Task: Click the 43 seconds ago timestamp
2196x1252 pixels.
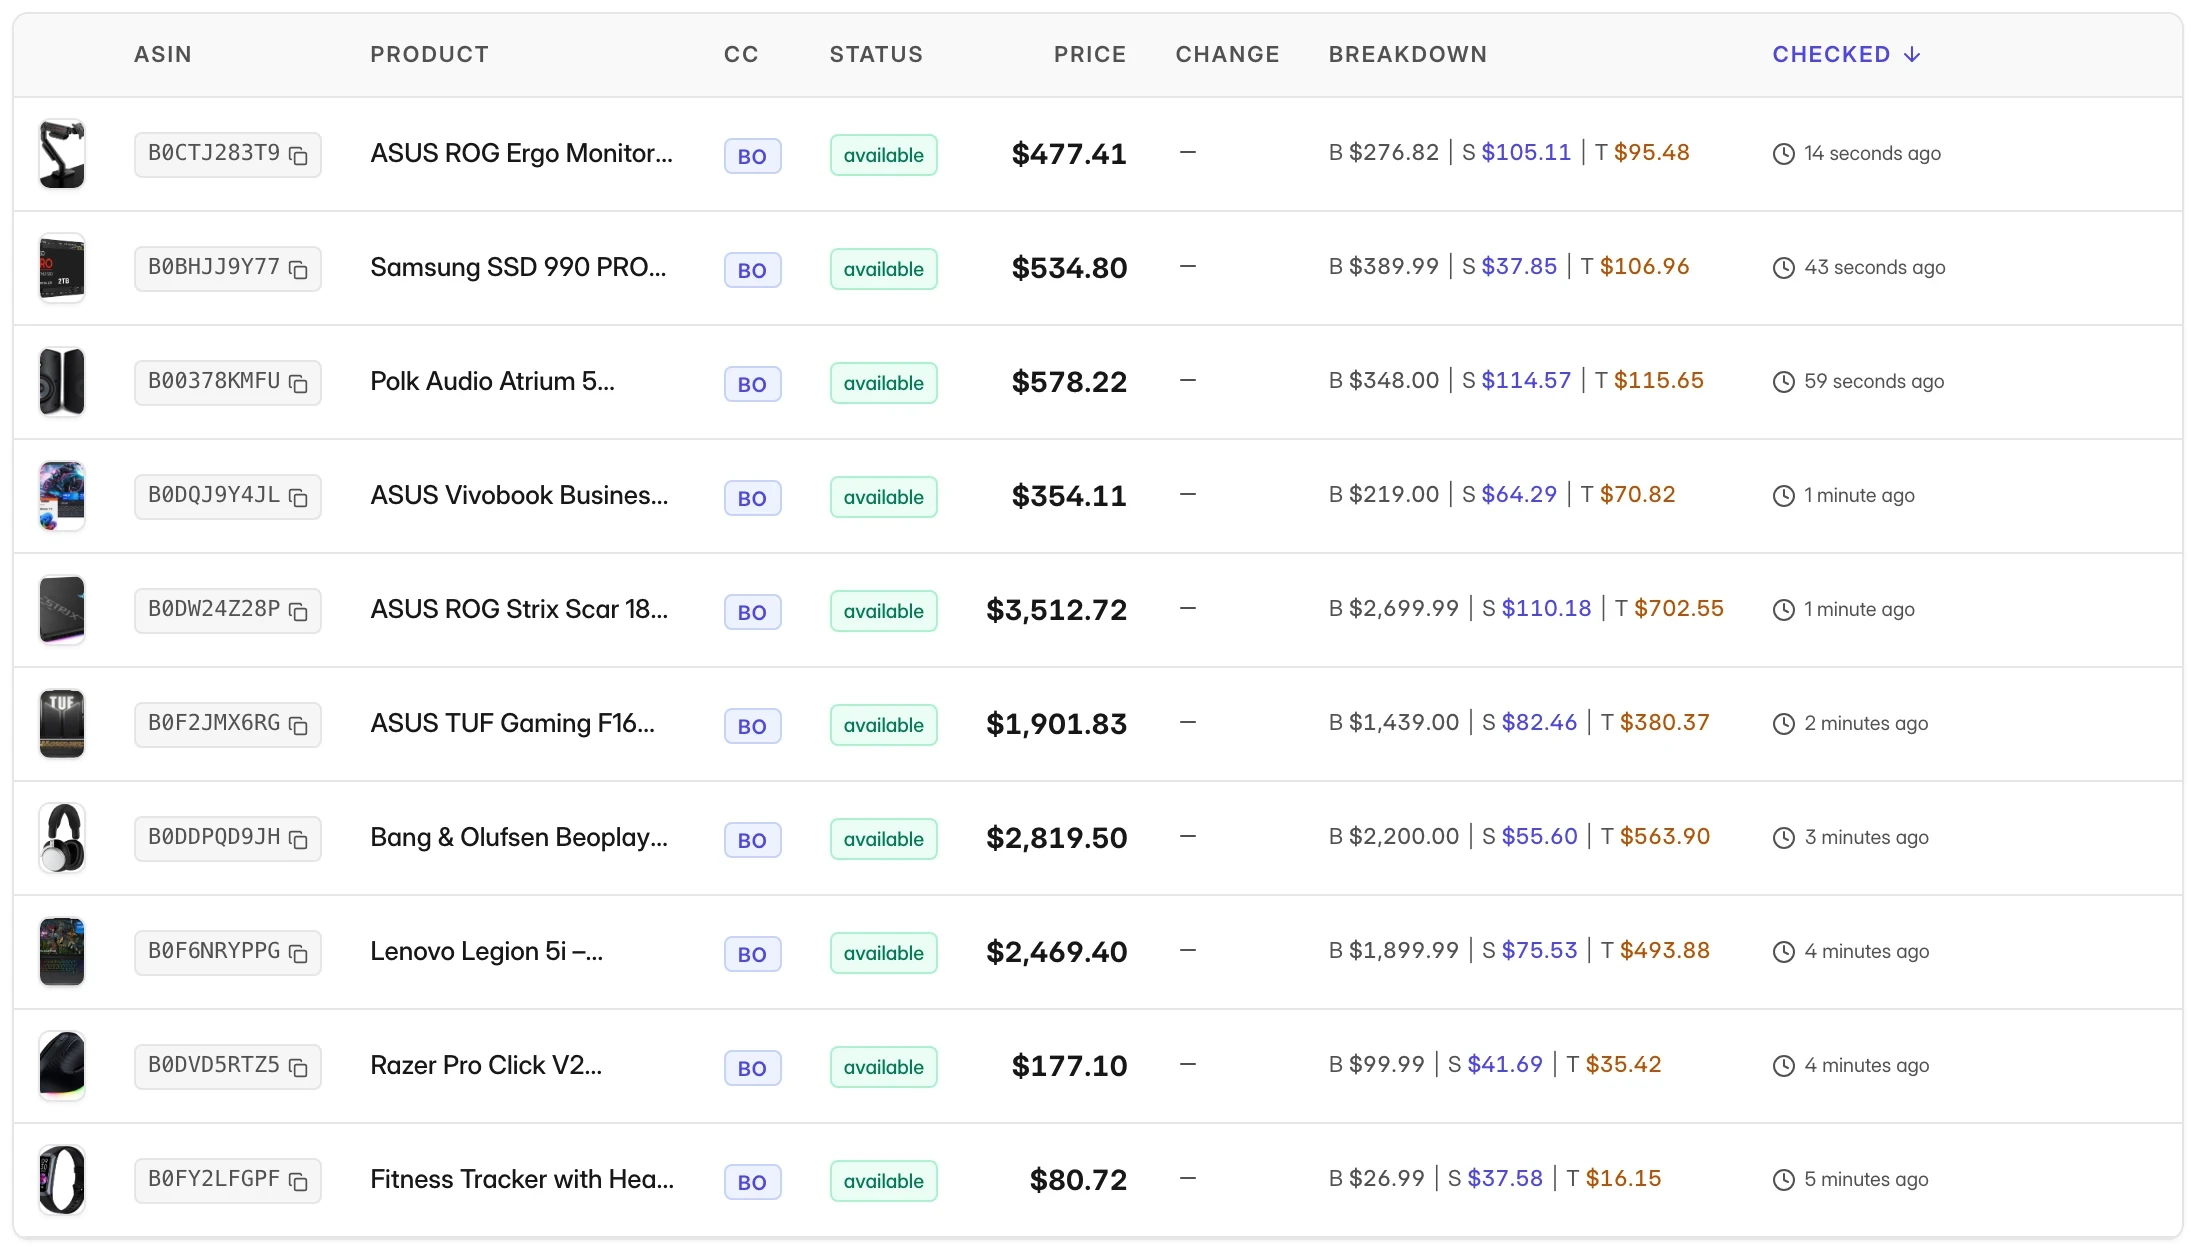Action: [1875, 268]
